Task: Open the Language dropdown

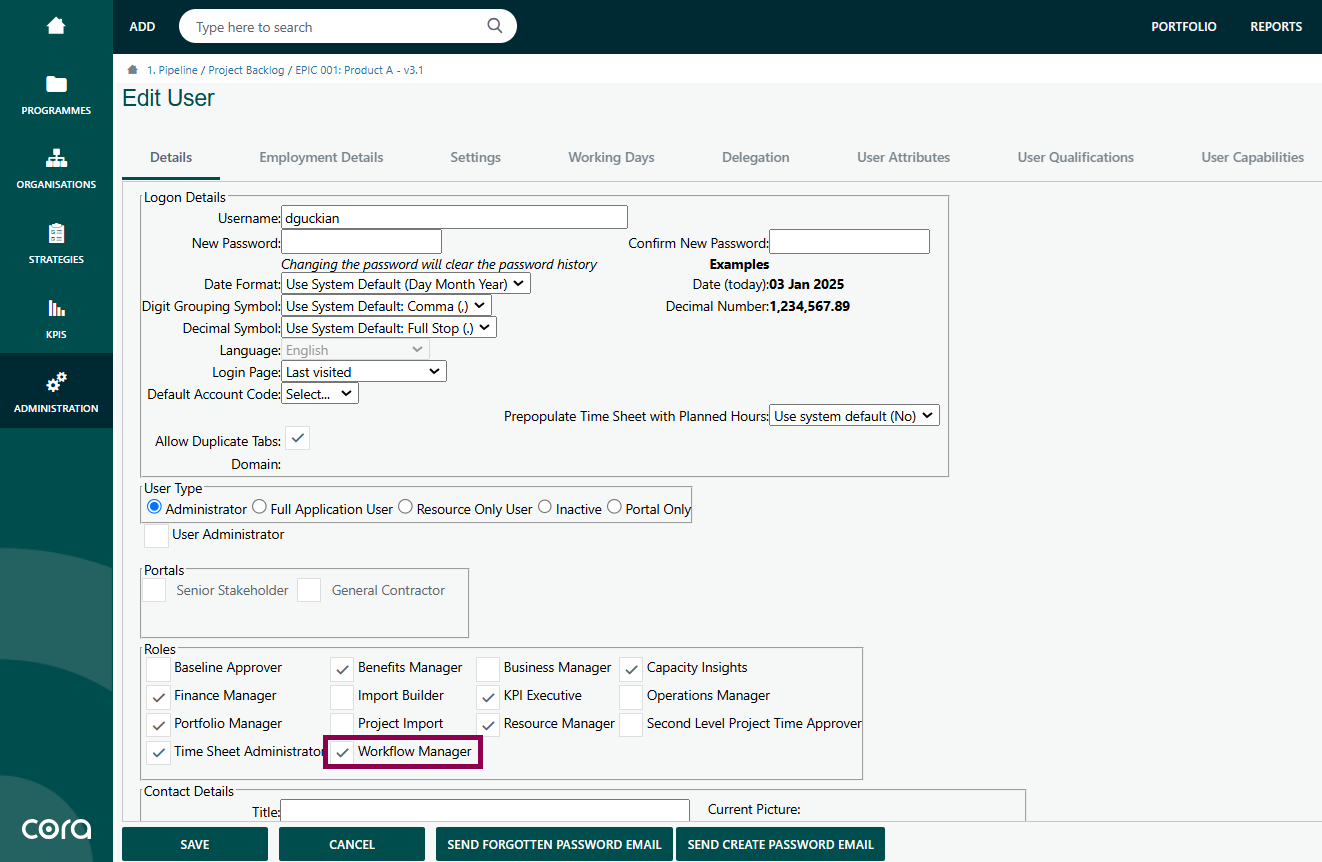Action: (x=356, y=350)
